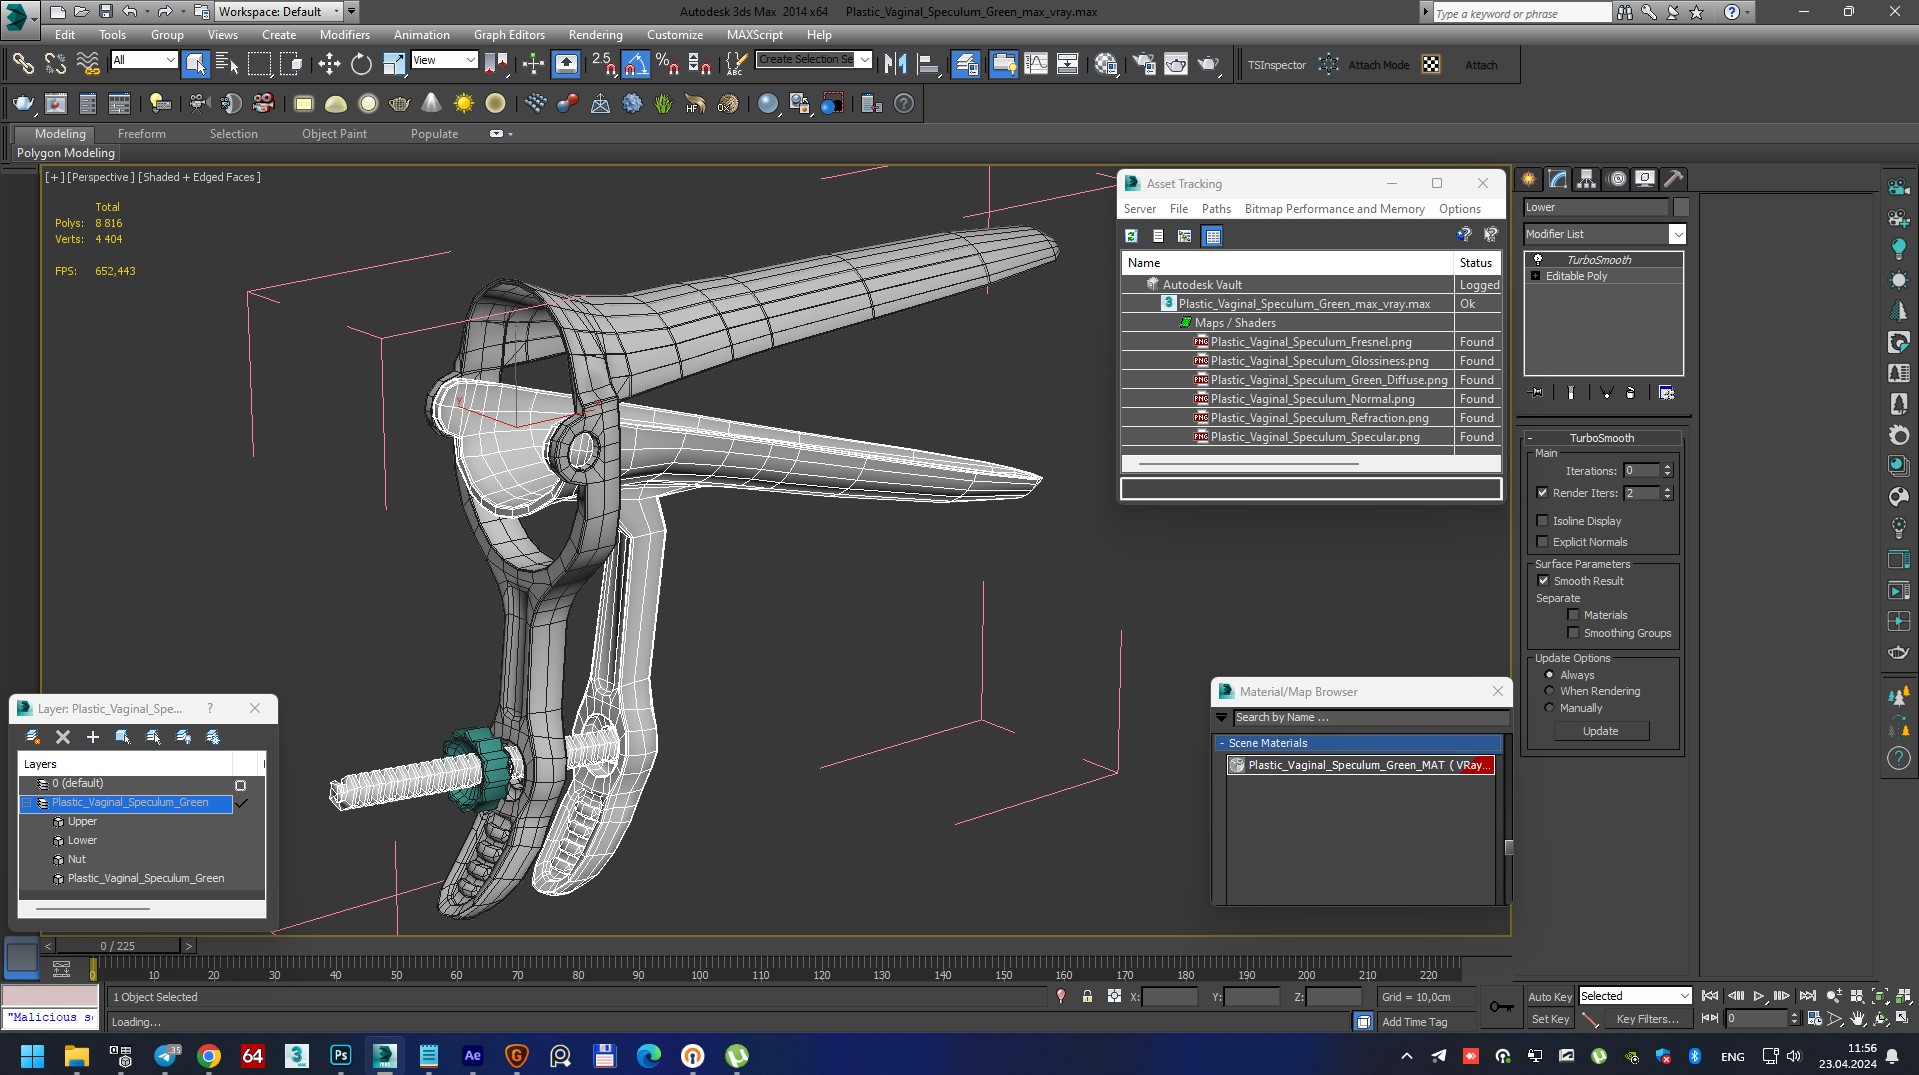Open Bitmap Performance and Memory menu
Viewport: 1919px width, 1075px height.
pyautogui.click(x=1334, y=209)
